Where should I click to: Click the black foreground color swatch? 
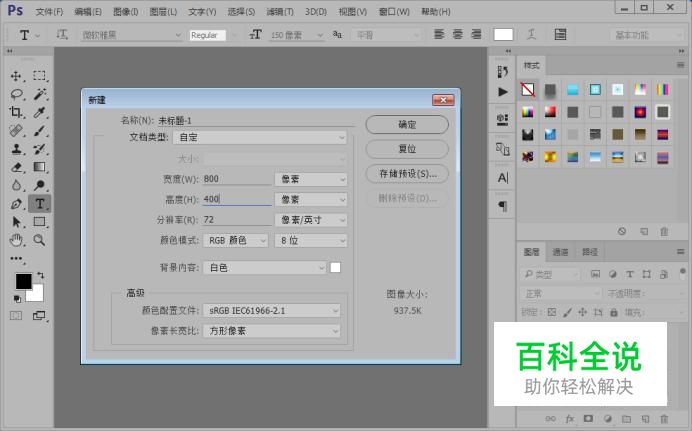tap(23, 281)
